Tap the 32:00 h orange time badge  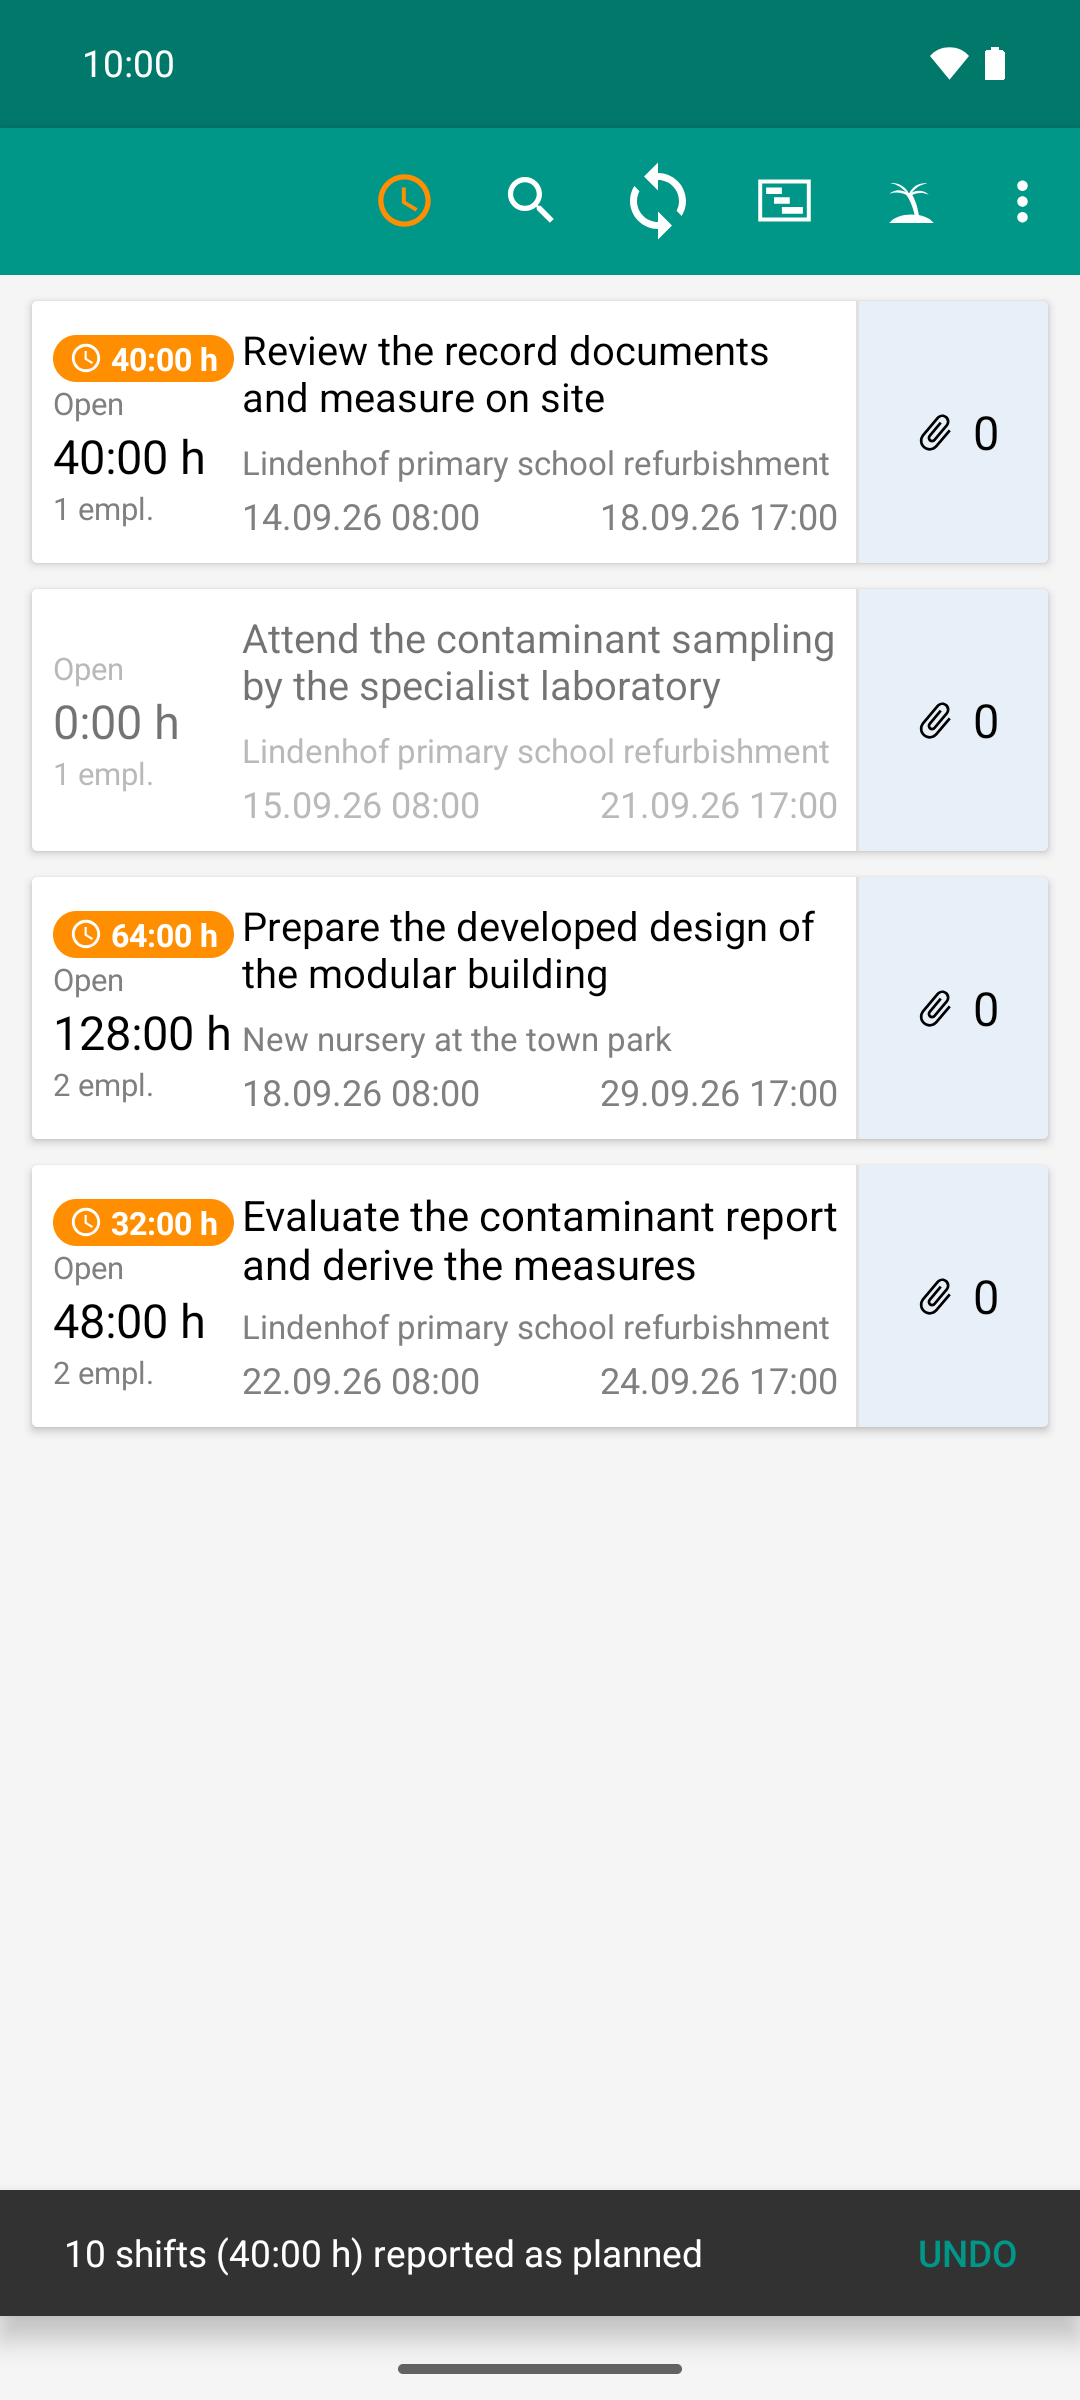143,1222
